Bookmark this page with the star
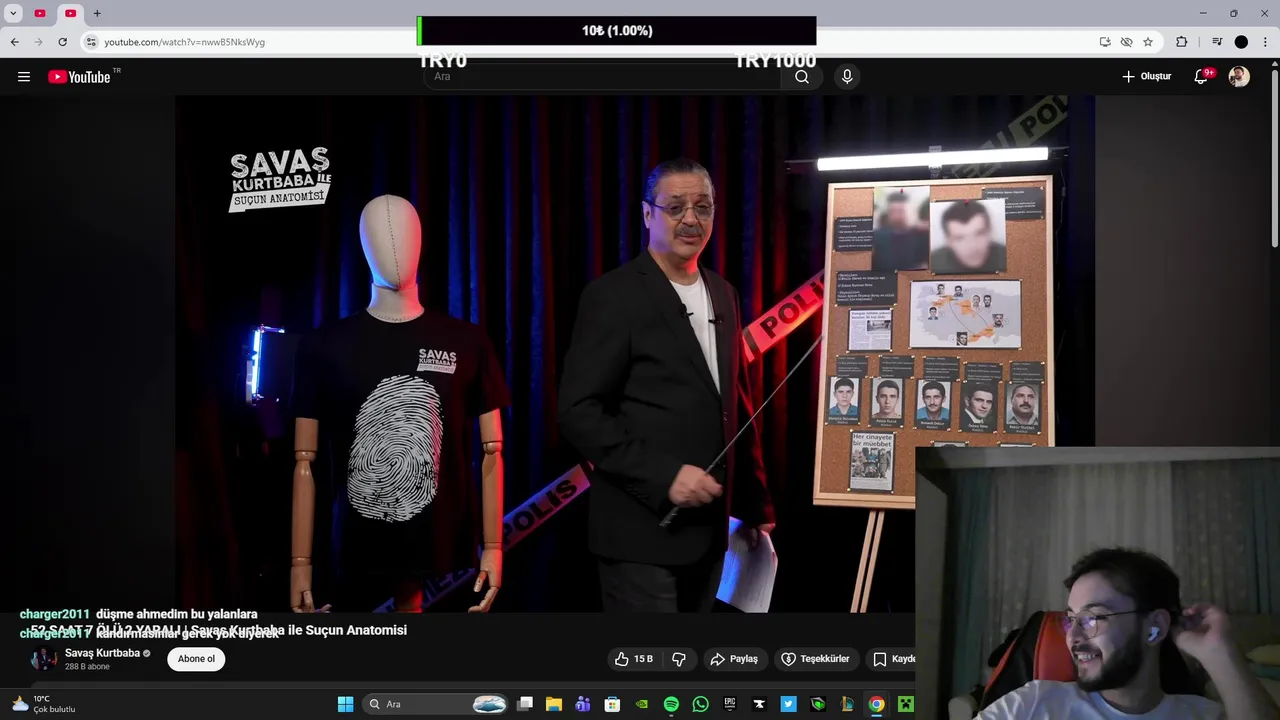 point(1148,42)
